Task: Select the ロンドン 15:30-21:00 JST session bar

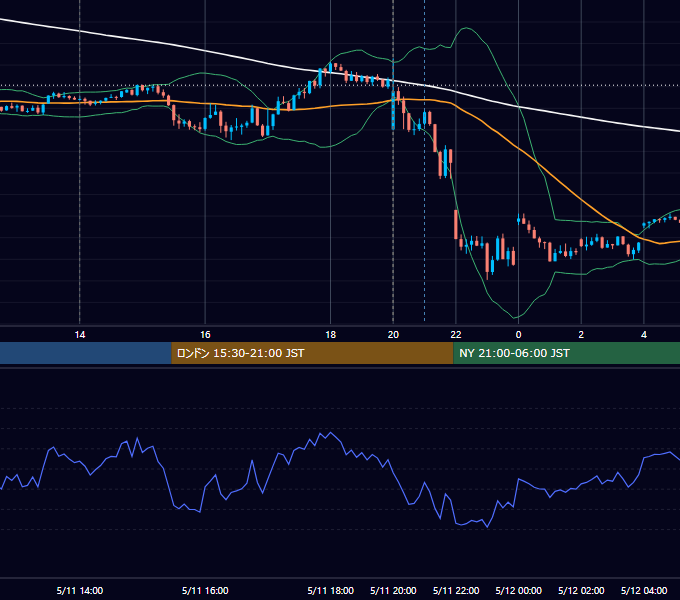Action: tap(312, 353)
